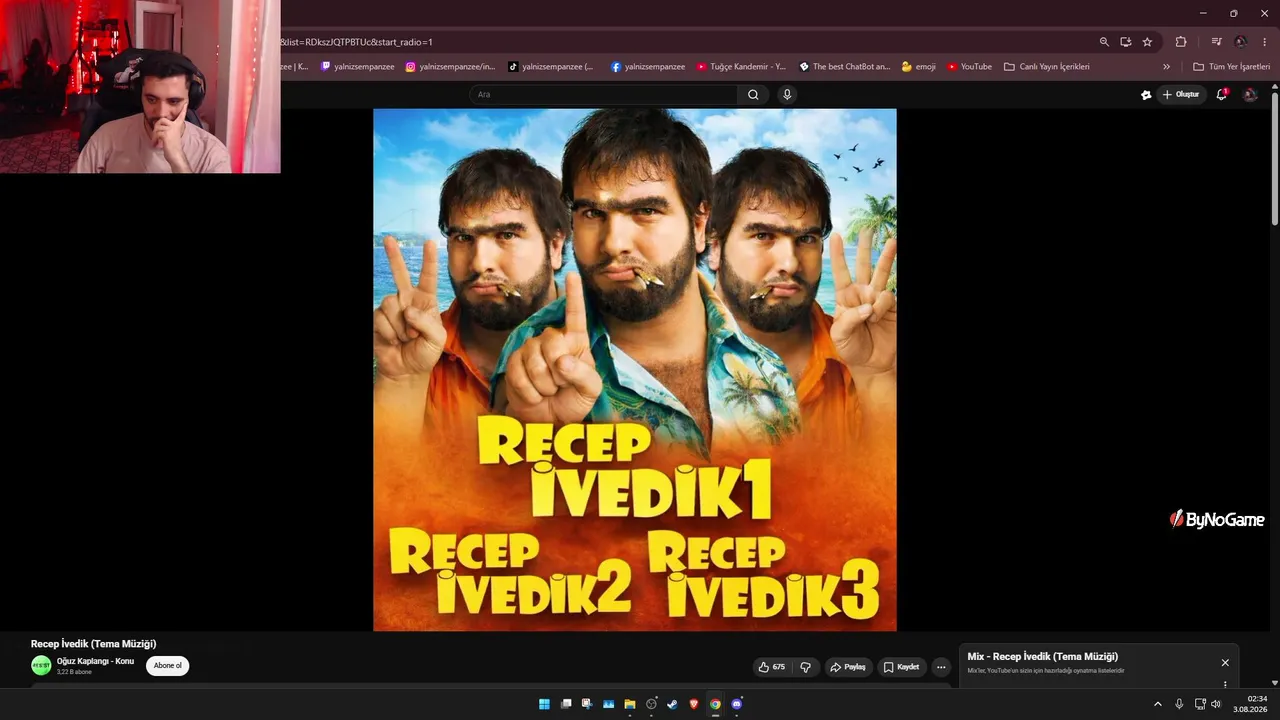The height and width of the screenshot is (720, 1280).
Task: Open the Twitch yalnizsempanzee bookmark
Action: [x=357, y=67]
